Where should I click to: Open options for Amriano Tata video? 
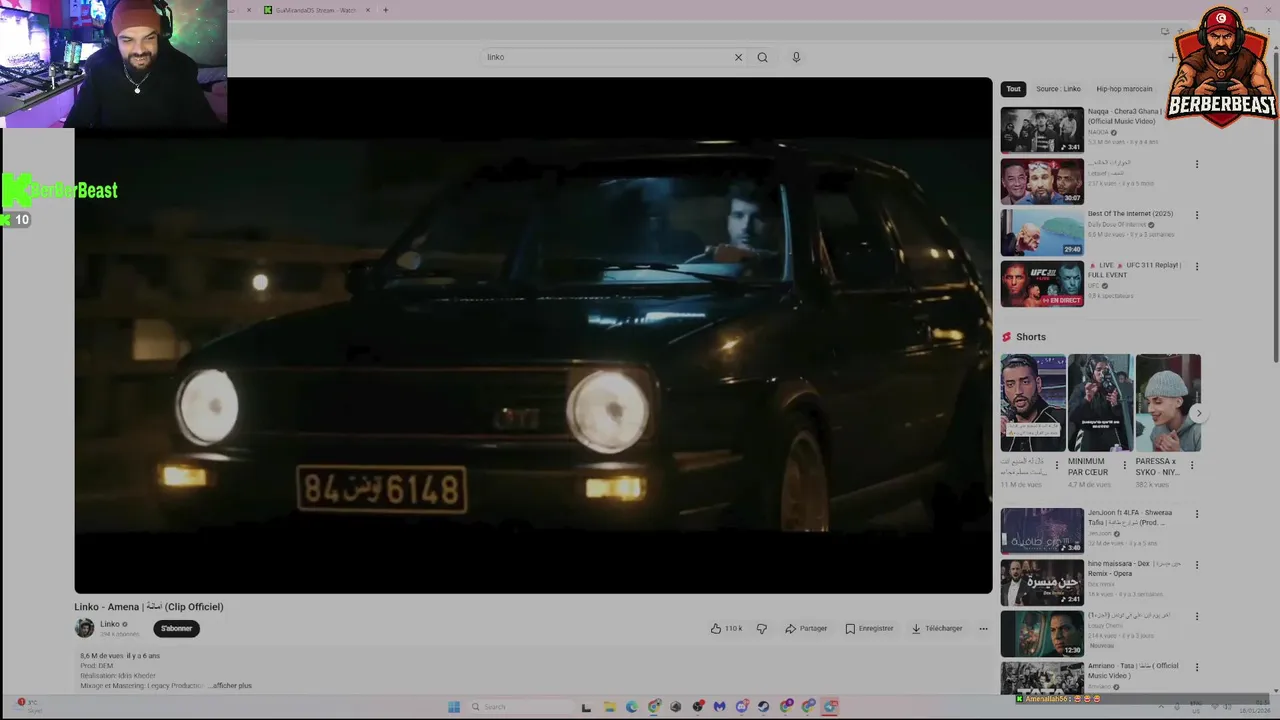1196,667
